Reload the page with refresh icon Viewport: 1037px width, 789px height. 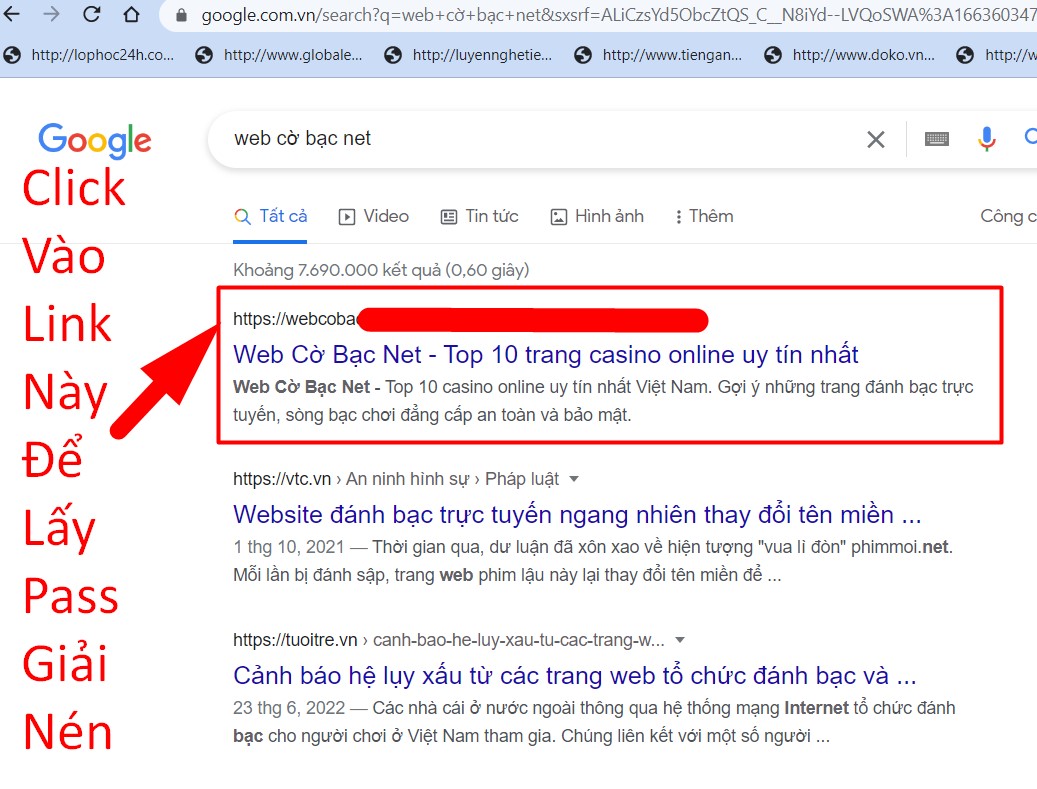pyautogui.click(x=92, y=14)
